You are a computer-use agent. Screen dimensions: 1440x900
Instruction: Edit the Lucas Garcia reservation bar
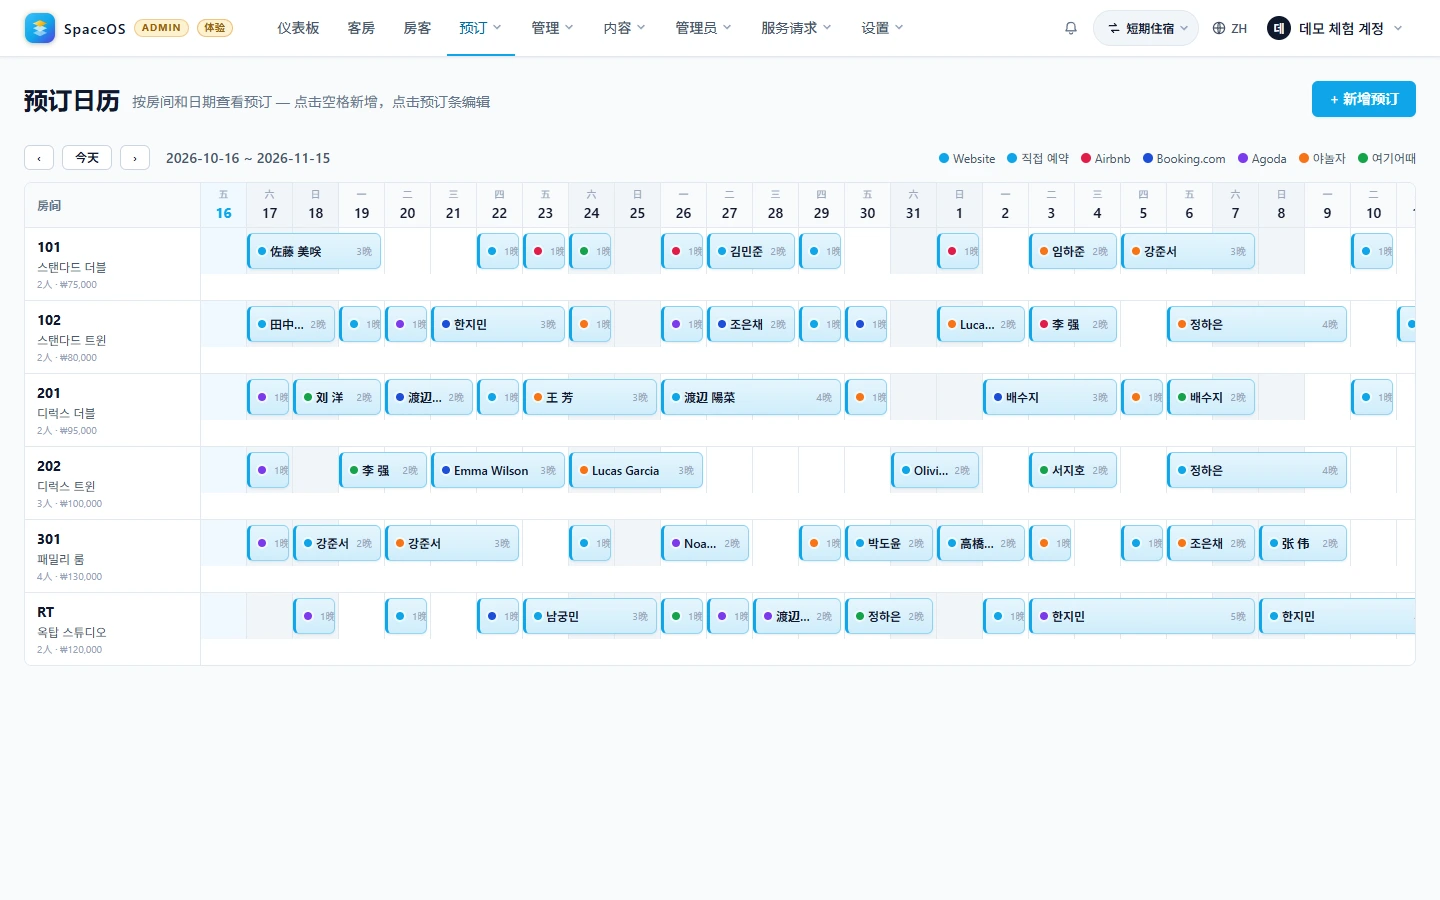[x=636, y=470]
